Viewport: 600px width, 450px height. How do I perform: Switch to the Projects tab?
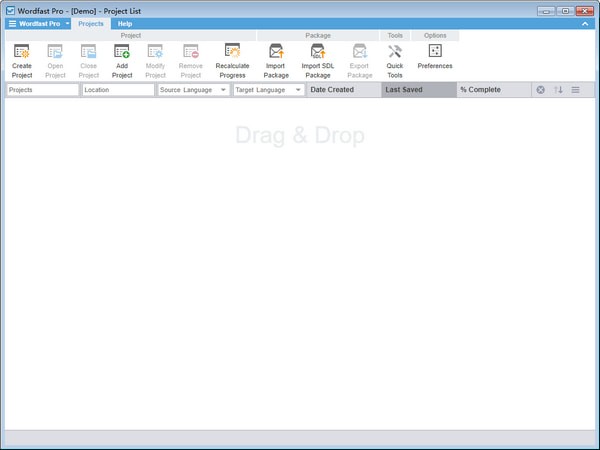pyautogui.click(x=91, y=24)
